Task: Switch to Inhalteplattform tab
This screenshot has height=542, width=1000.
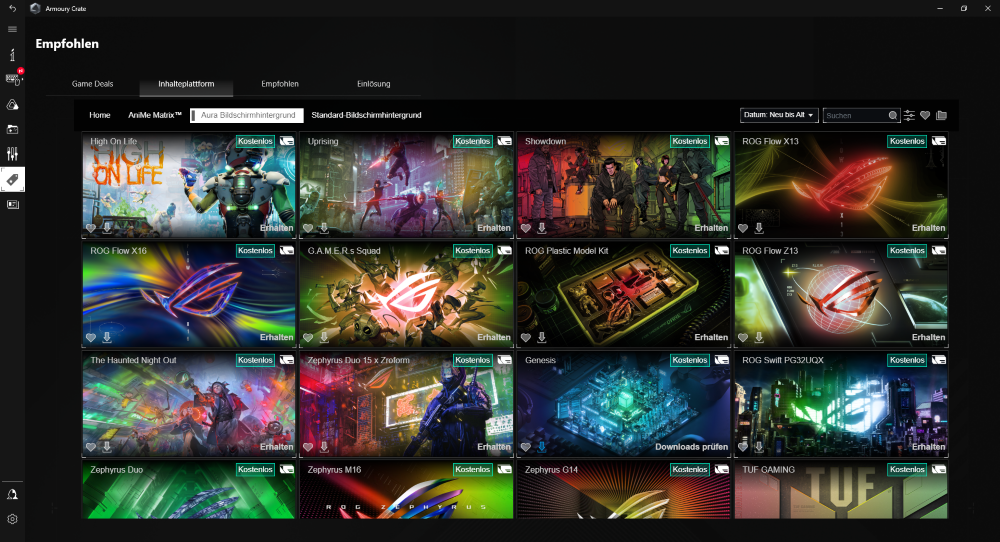Action: [x=186, y=84]
